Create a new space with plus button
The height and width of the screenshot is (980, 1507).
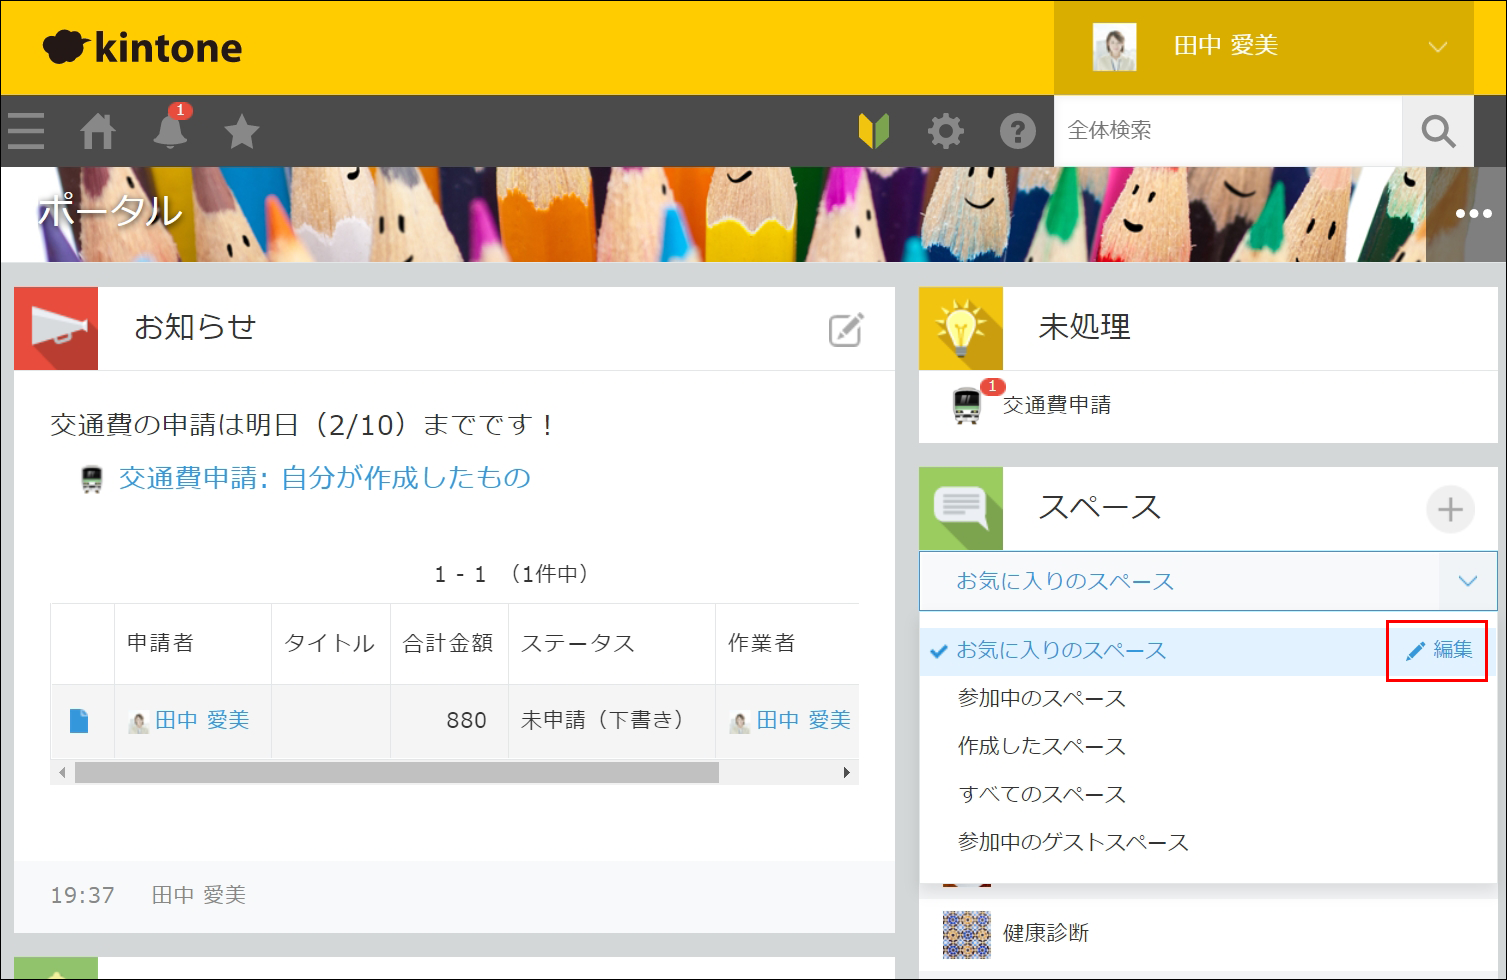click(x=1449, y=510)
